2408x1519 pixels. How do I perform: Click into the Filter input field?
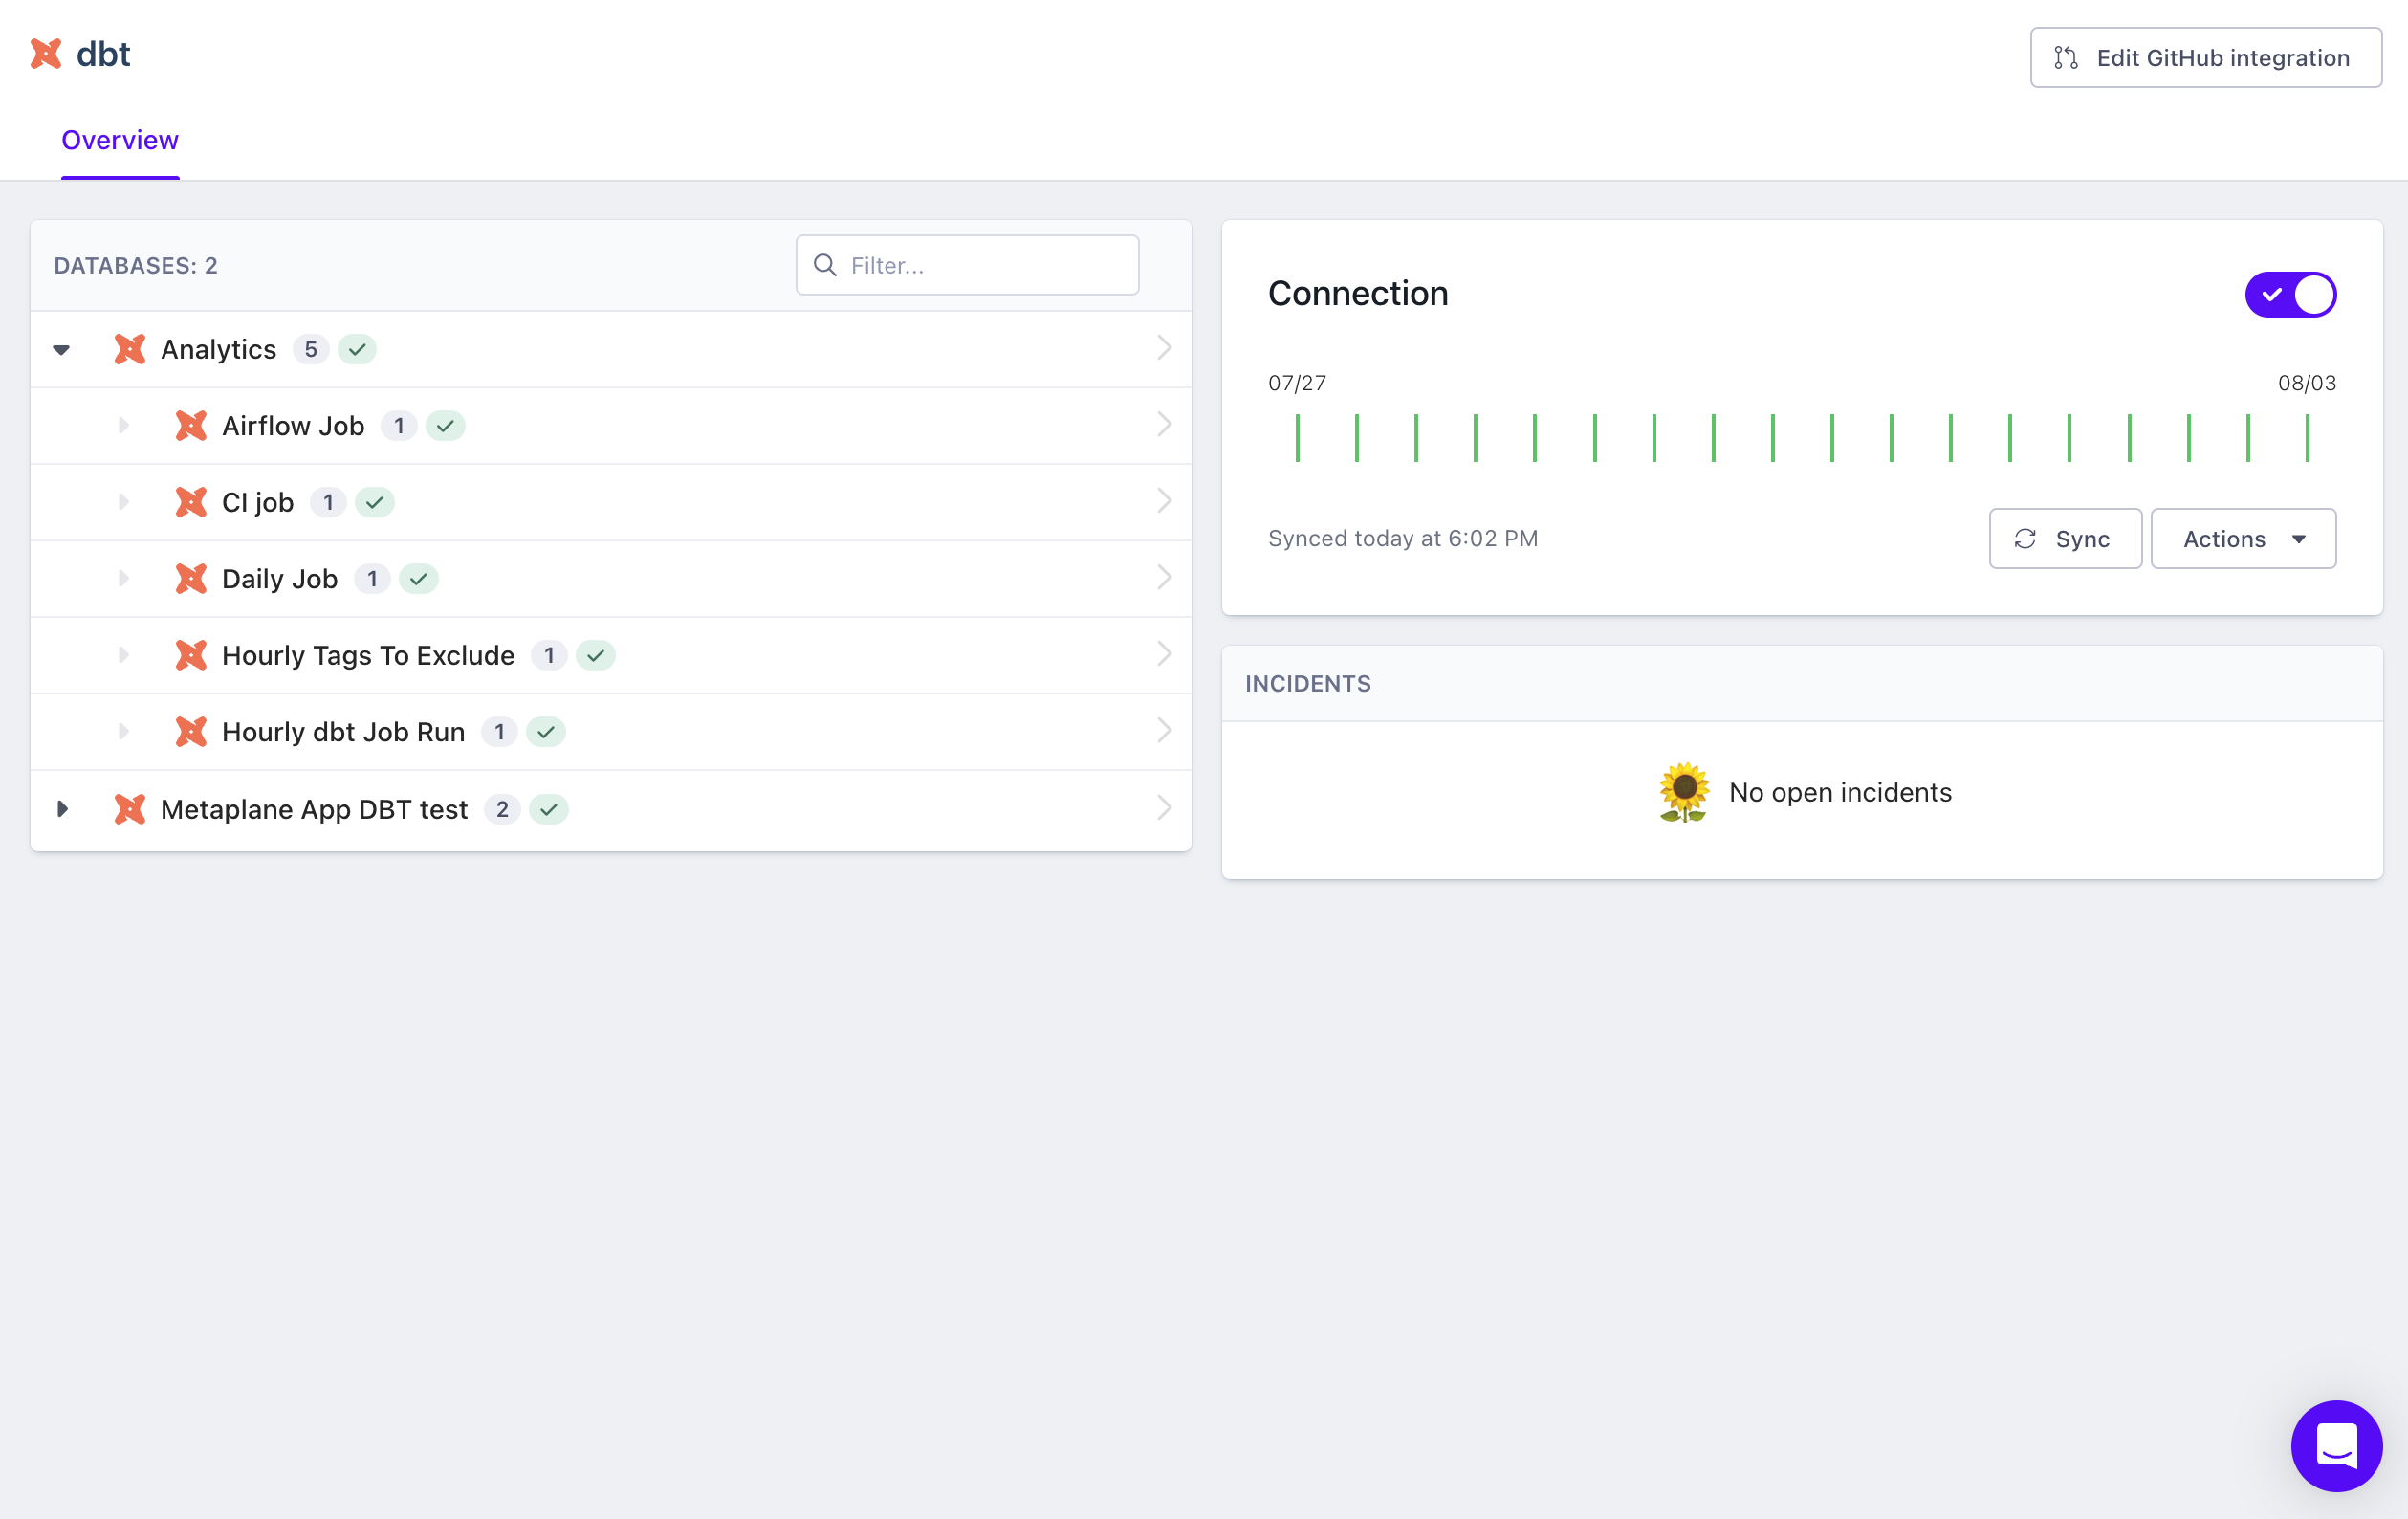pyautogui.click(x=985, y=265)
